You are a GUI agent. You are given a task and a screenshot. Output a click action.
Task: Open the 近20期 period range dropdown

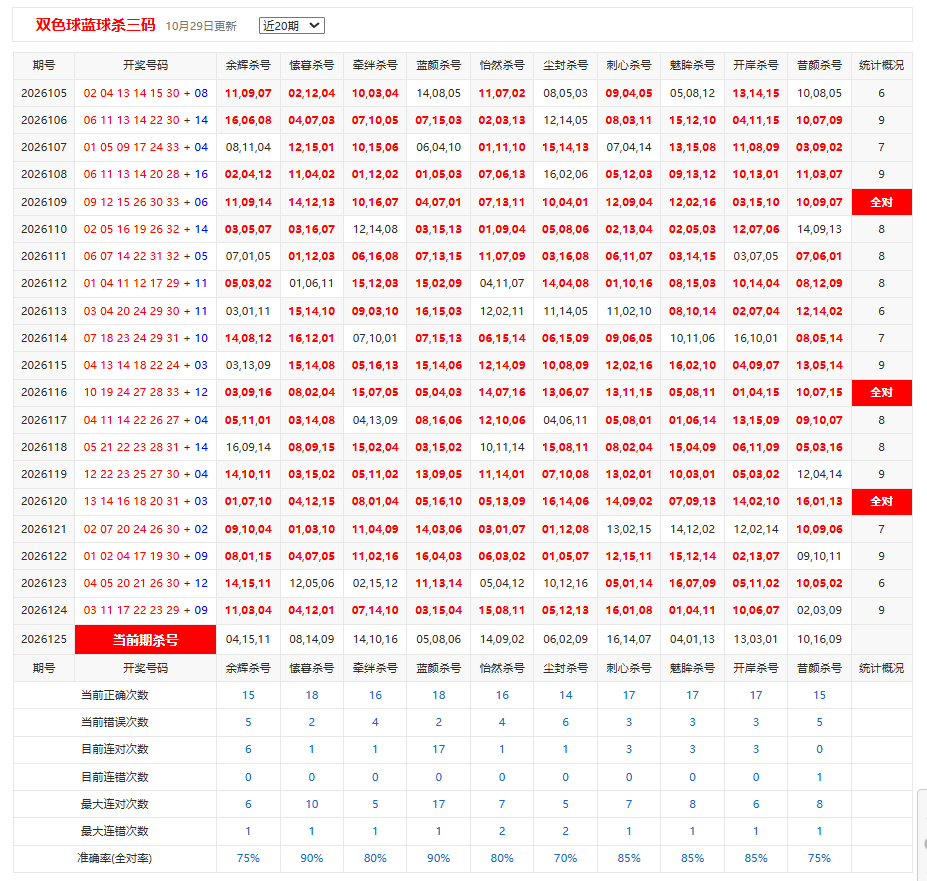(x=291, y=25)
